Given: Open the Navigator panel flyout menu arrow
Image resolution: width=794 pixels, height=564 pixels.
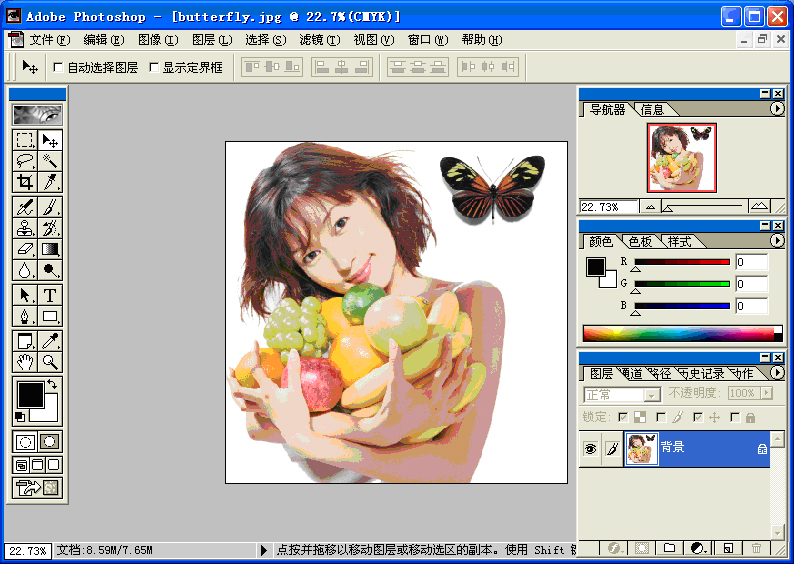Looking at the screenshot, I should tap(777, 109).
